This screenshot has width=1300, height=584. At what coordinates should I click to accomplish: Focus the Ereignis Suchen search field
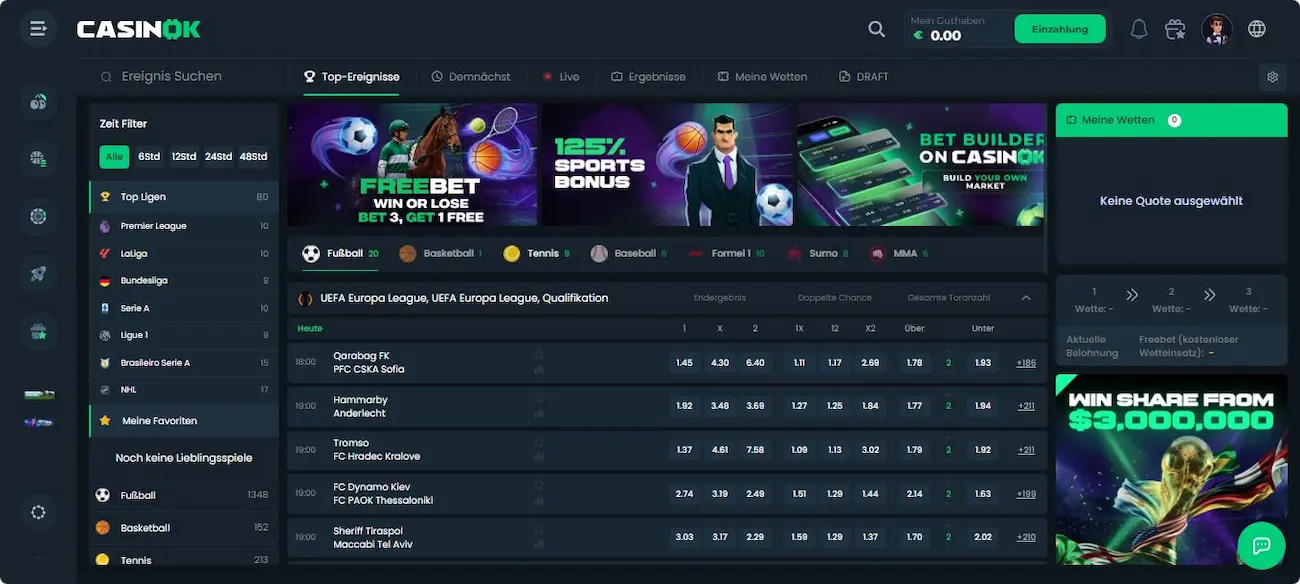click(185, 76)
